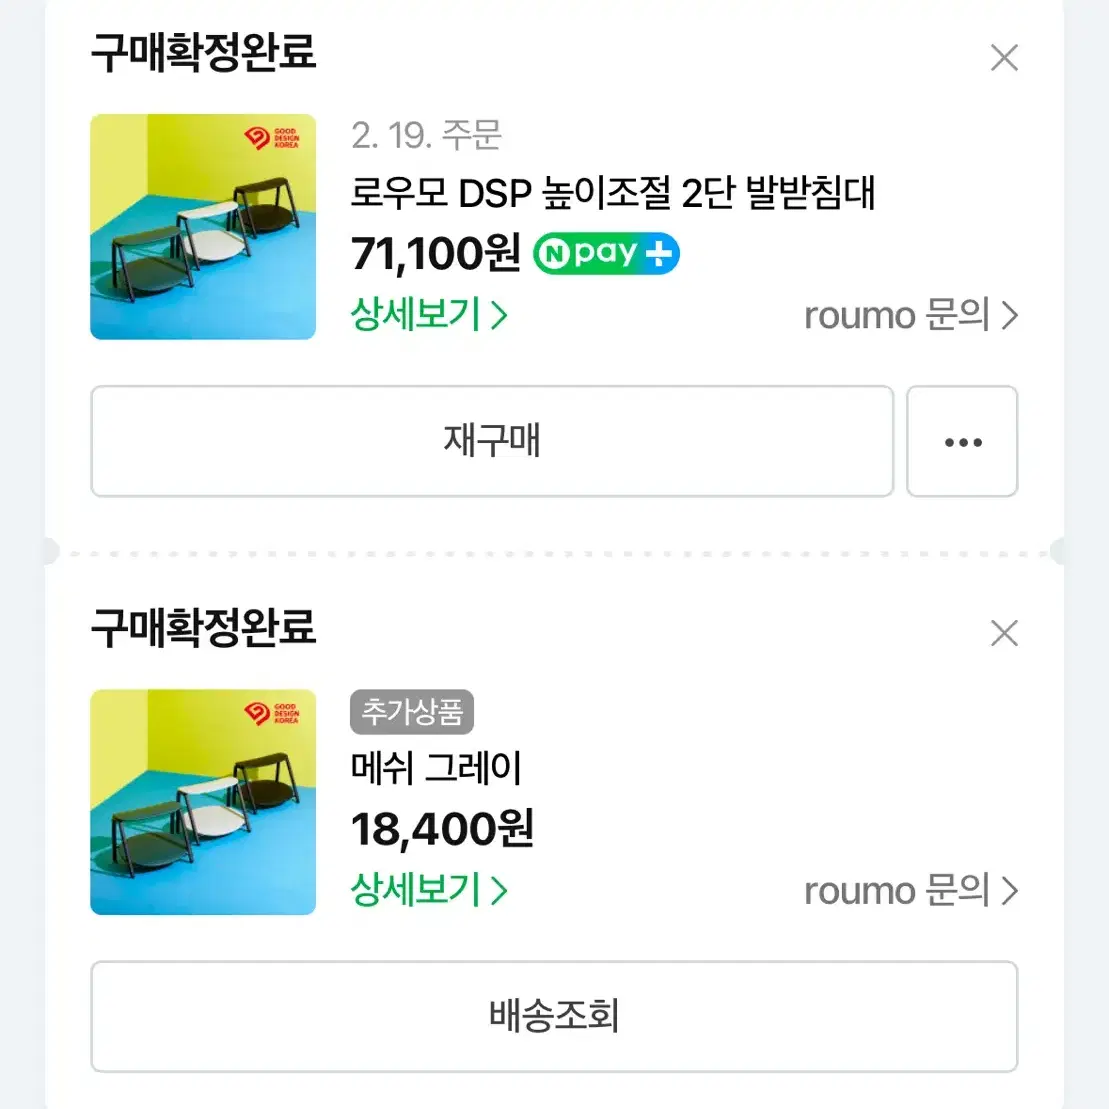Tap the 71,100원 price
The width and height of the screenshot is (1109, 1109).
click(x=436, y=254)
